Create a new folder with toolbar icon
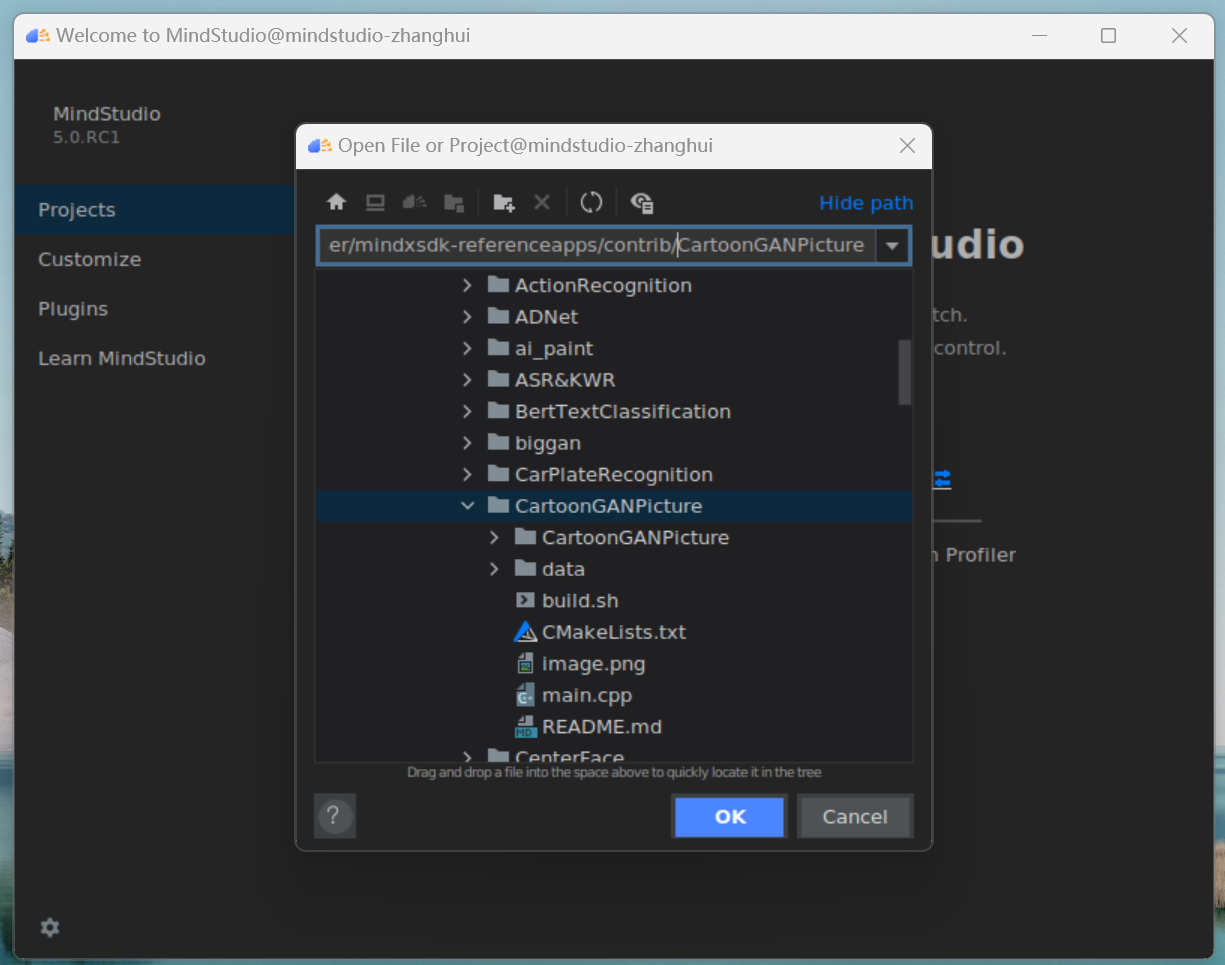The width and height of the screenshot is (1225, 965). click(x=504, y=203)
